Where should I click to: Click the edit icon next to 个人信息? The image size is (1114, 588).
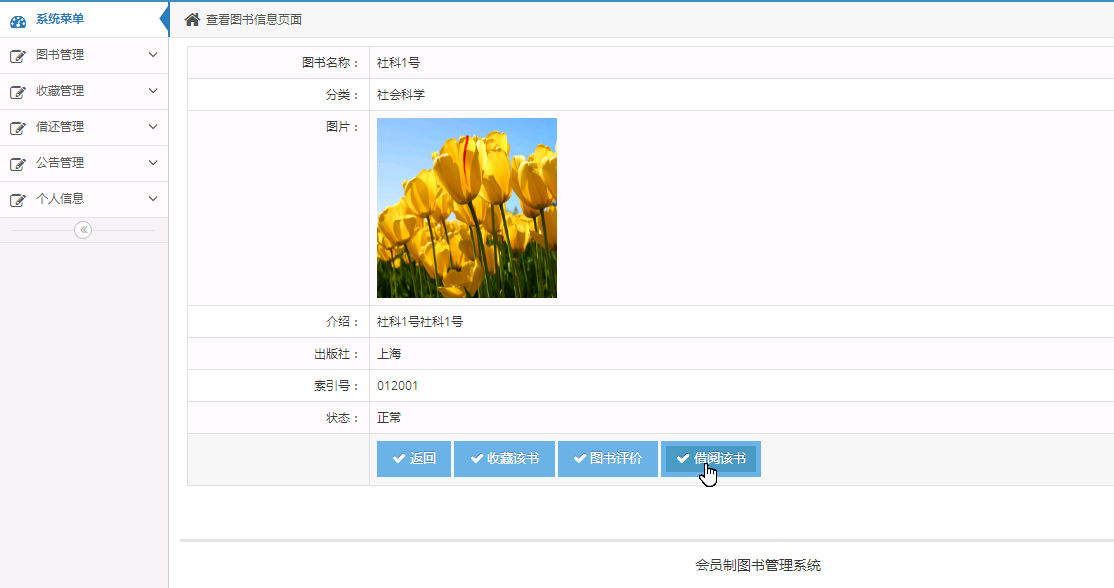pyautogui.click(x=18, y=200)
